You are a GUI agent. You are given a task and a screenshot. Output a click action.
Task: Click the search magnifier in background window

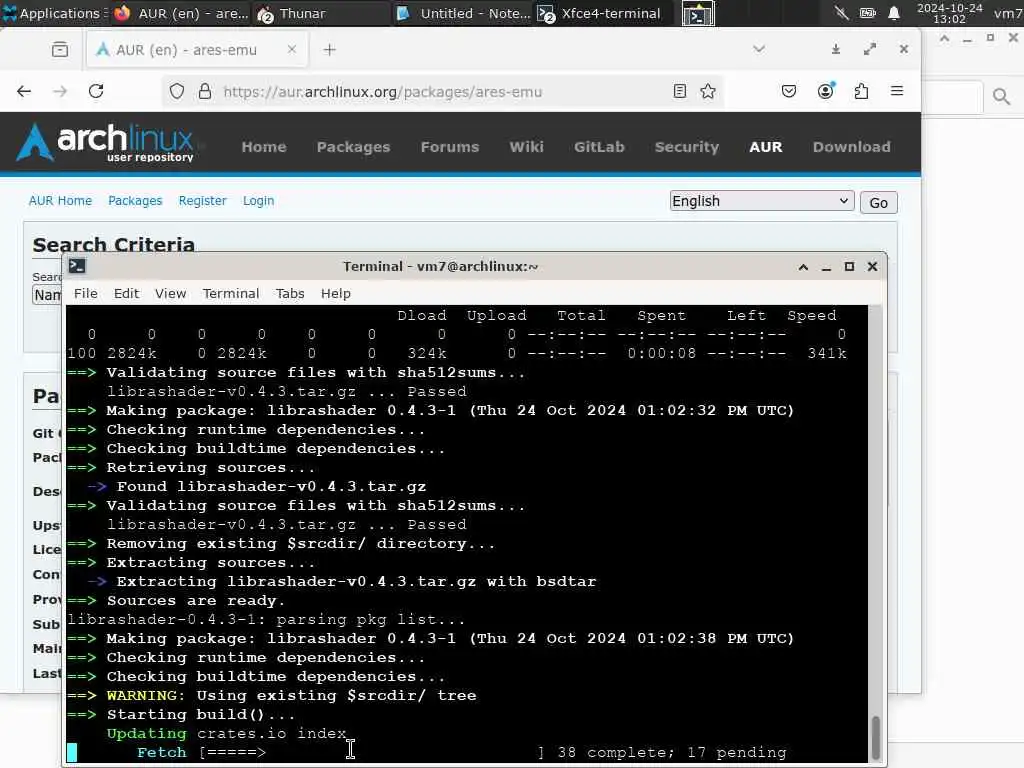click(x=1001, y=97)
